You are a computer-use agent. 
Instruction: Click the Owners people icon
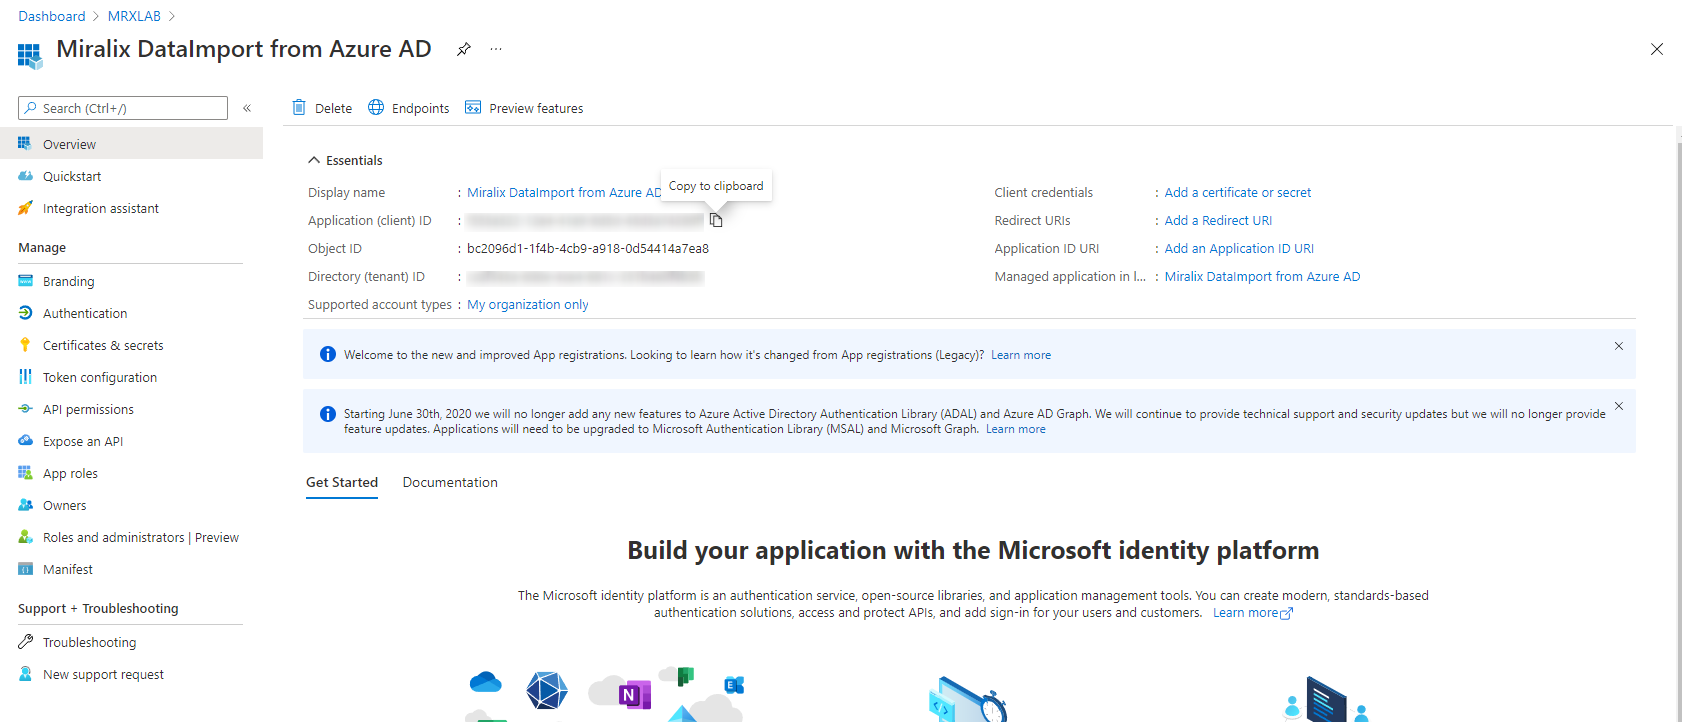point(25,505)
